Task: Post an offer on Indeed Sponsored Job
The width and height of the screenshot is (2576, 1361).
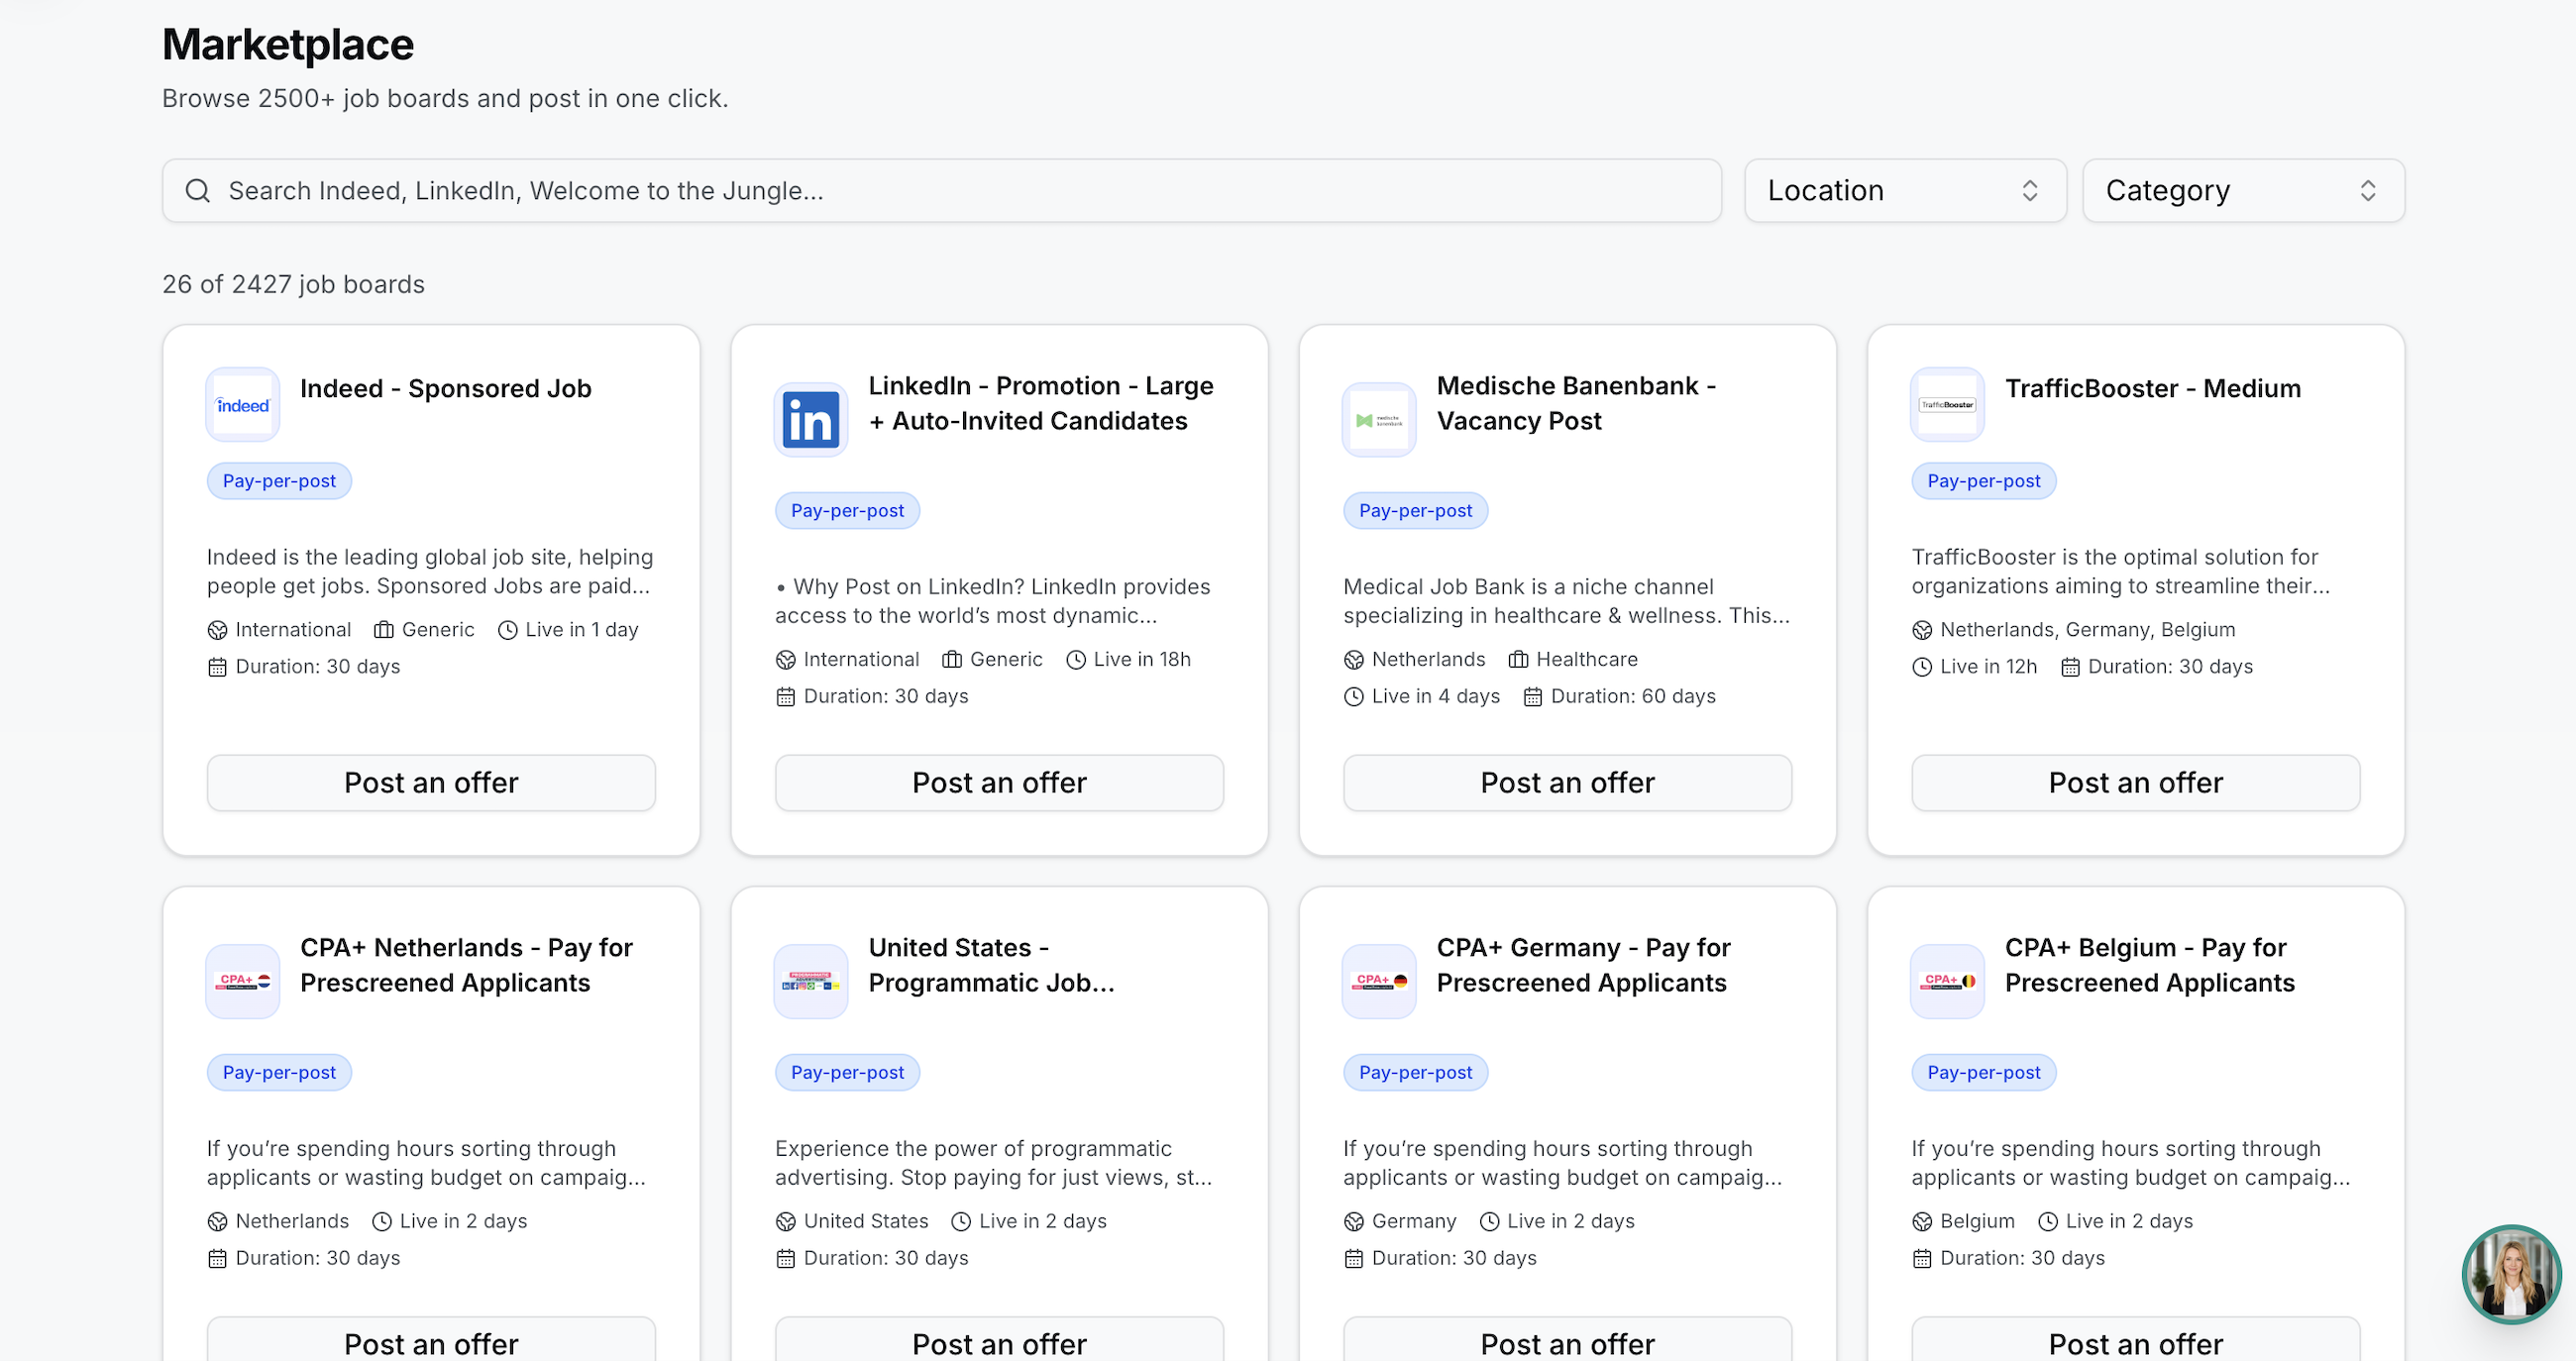Action: [431, 783]
